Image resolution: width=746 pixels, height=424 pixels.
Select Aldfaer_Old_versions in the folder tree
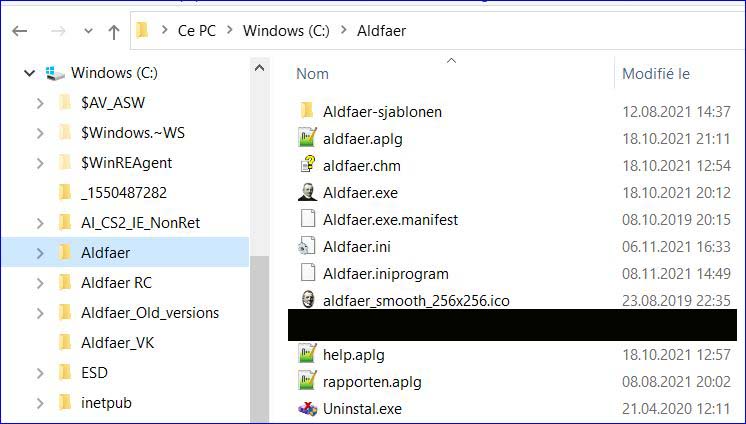(150, 313)
